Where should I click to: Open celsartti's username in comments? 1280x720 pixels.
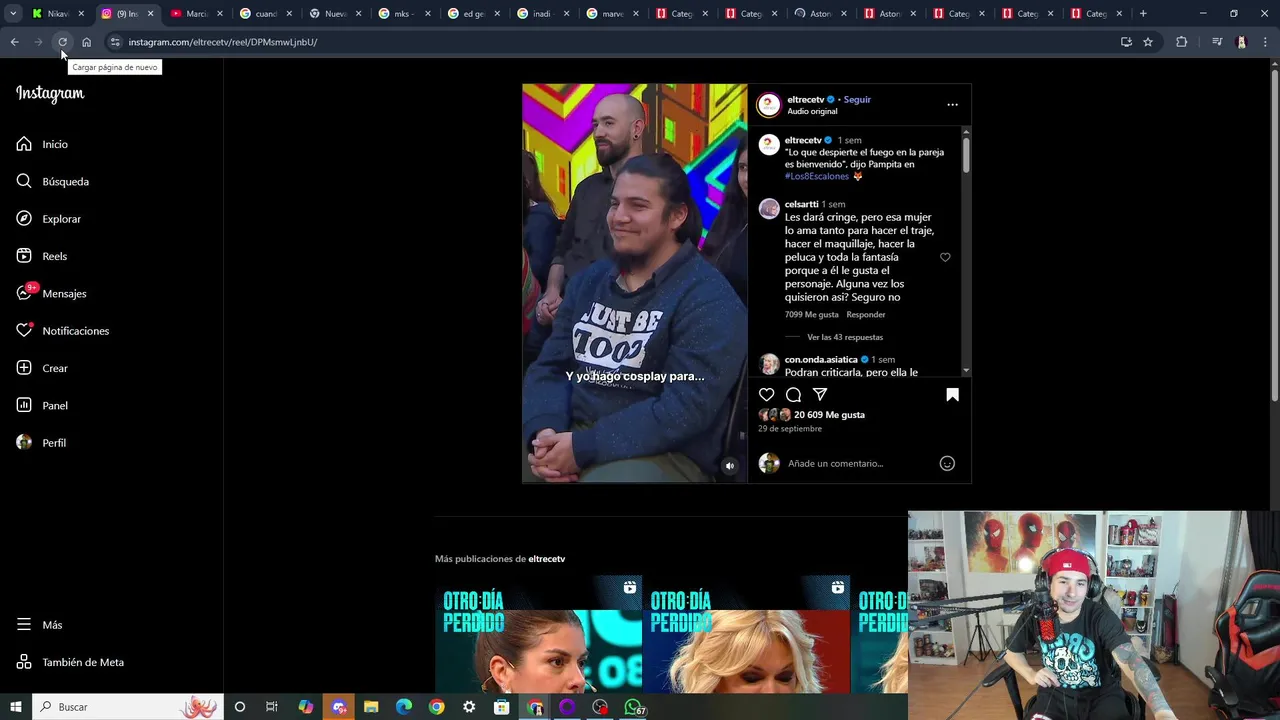tap(801, 204)
